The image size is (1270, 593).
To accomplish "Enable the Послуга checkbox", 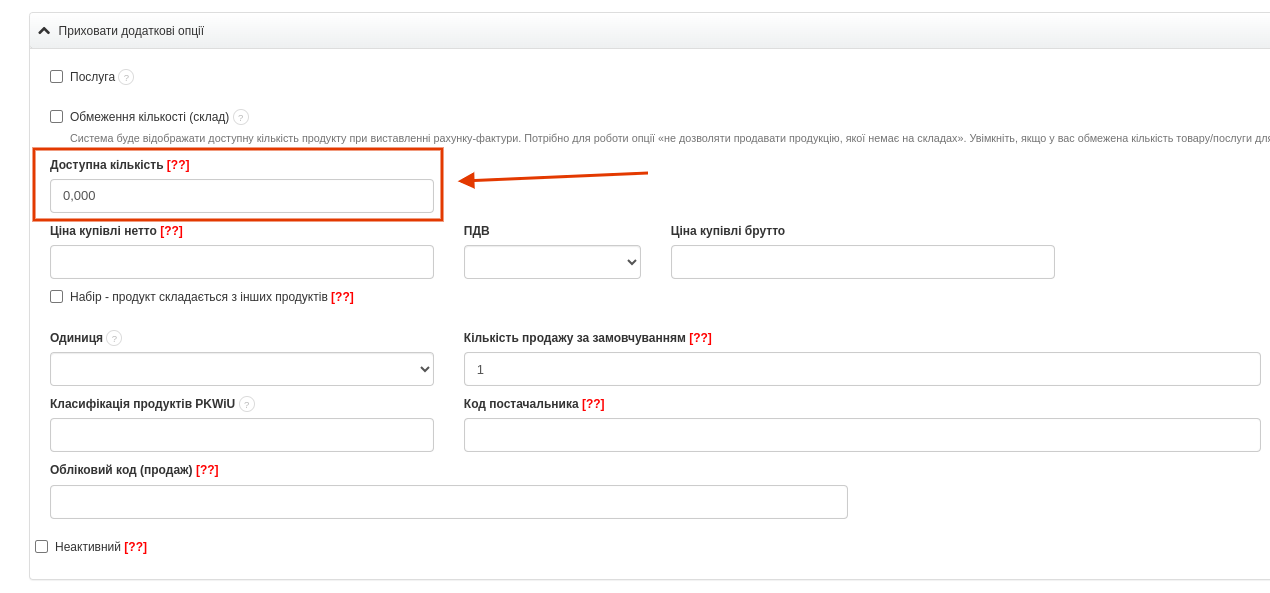I will (57, 77).
